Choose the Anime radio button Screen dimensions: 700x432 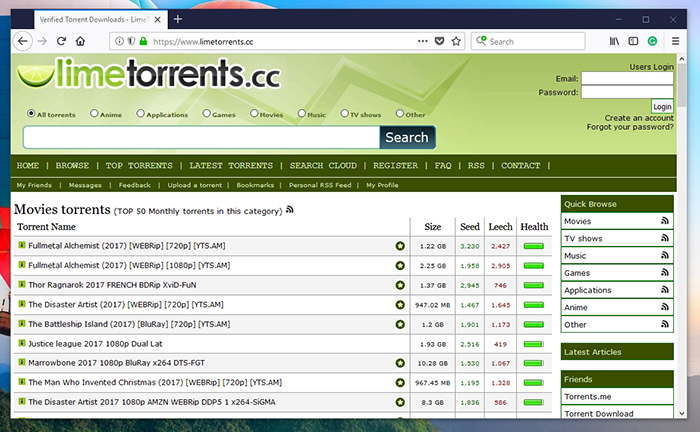pos(93,114)
